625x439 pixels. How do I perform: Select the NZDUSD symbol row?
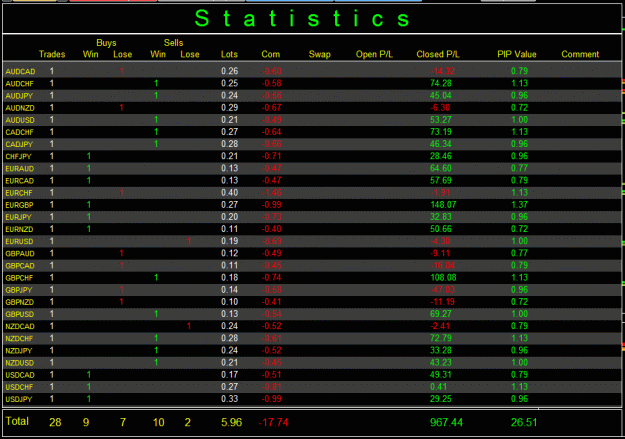click(312, 363)
